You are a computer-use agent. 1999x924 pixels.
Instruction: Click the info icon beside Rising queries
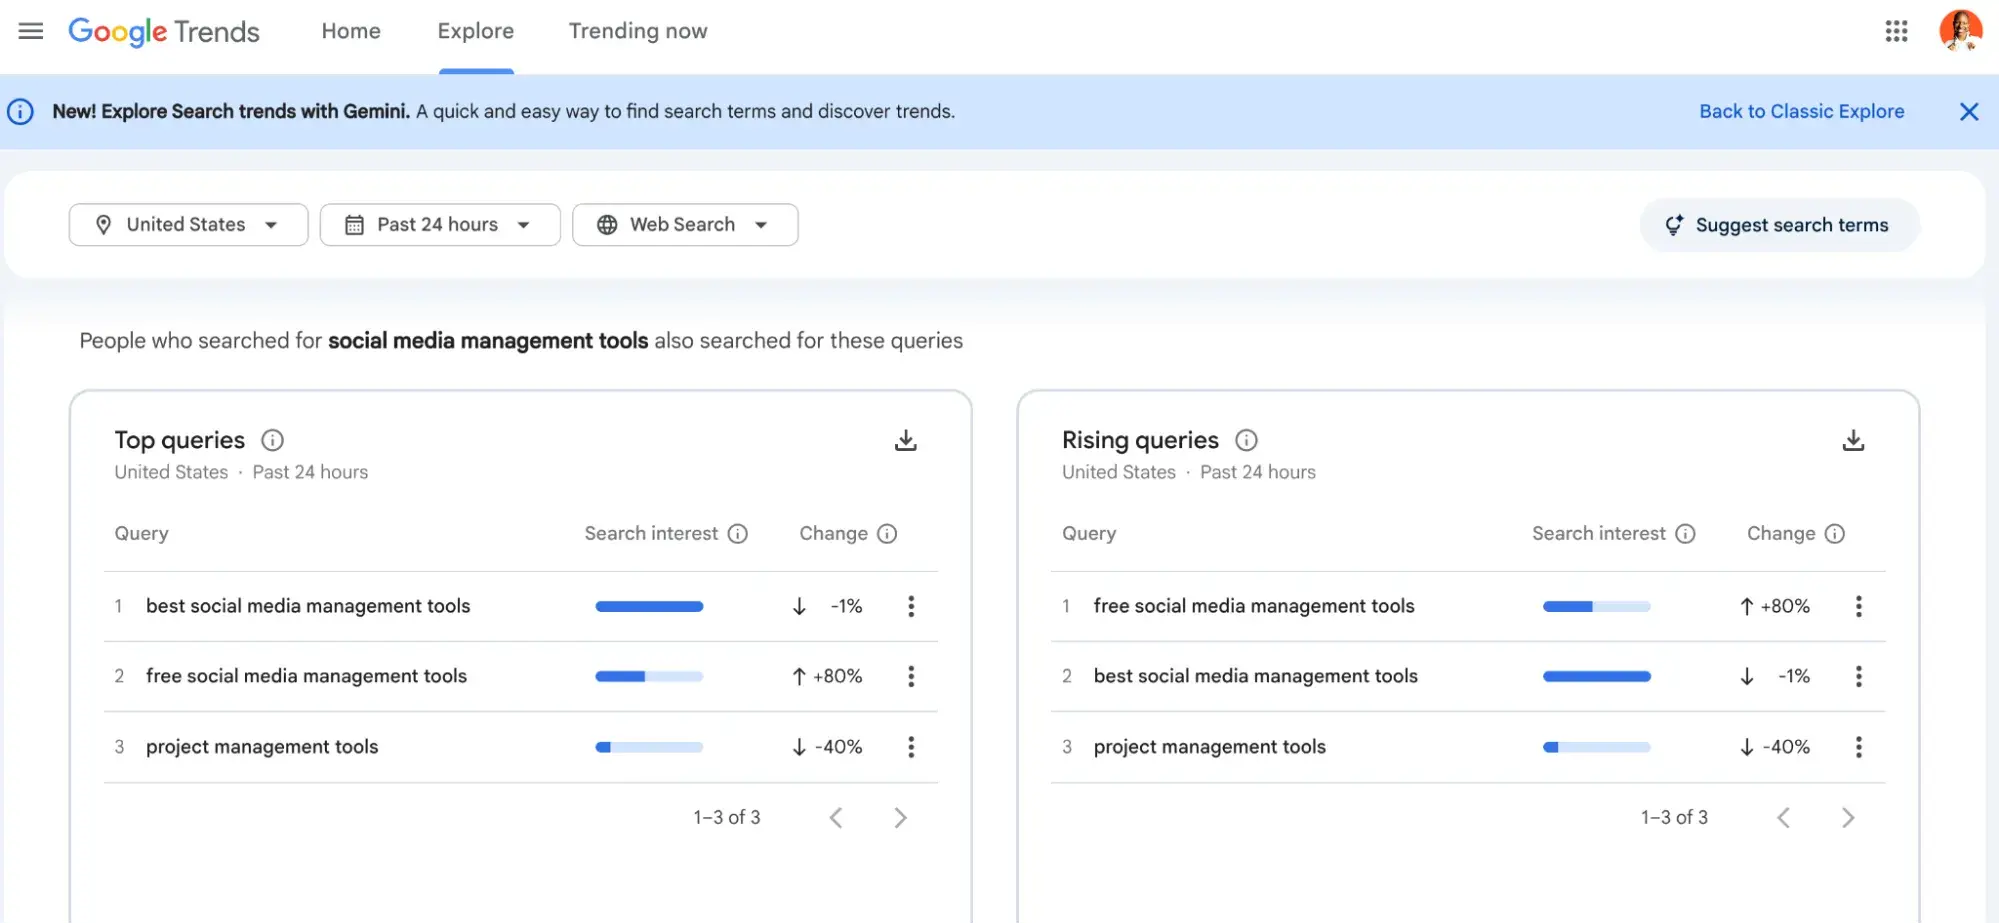(1246, 440)
